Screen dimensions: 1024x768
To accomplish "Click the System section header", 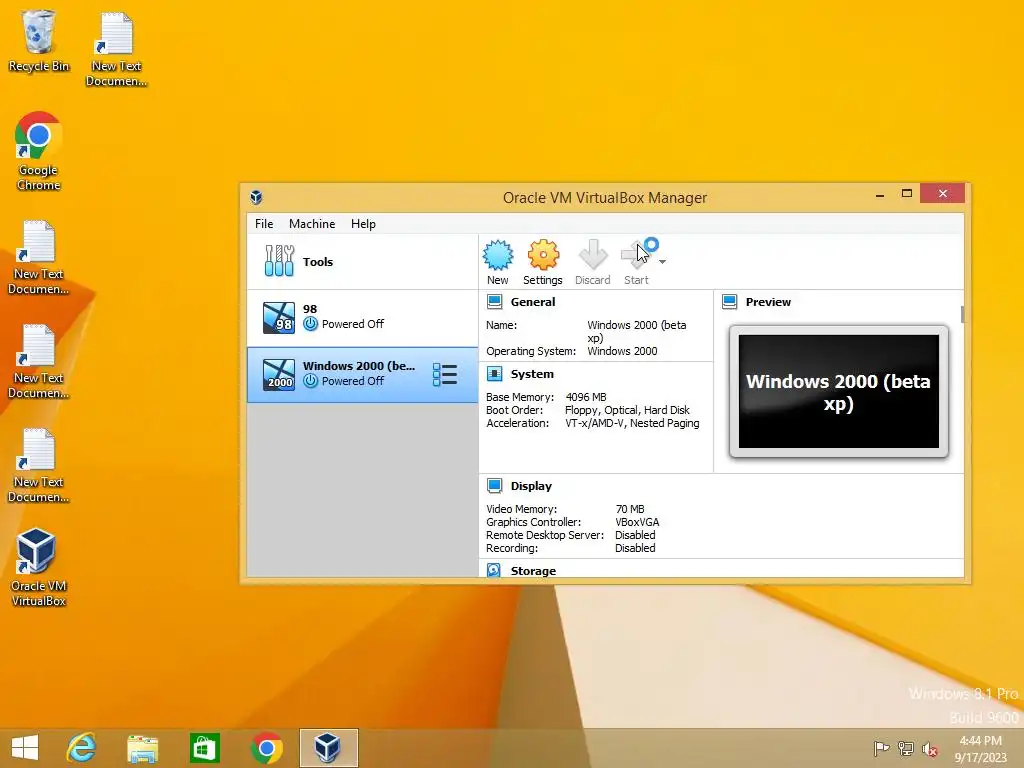I will point(532,374).
